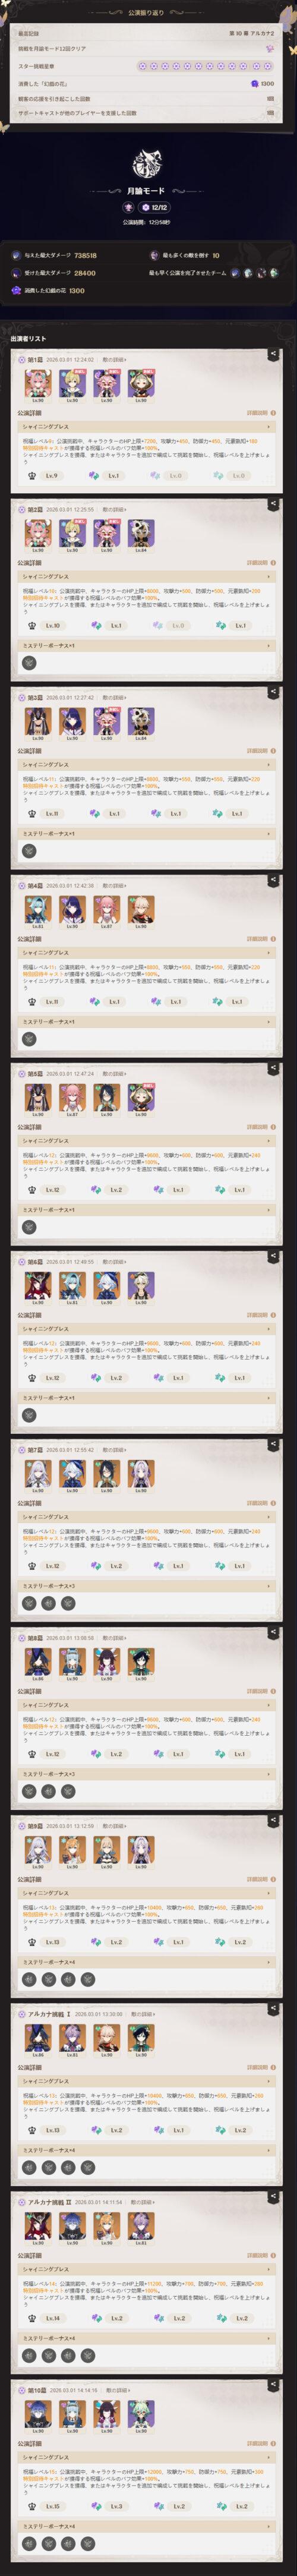Click the 幻劇の花 flower icon beside 1300
This screenshot has height=2576, width=297.
pyautogui.click(x=254, y=84)
